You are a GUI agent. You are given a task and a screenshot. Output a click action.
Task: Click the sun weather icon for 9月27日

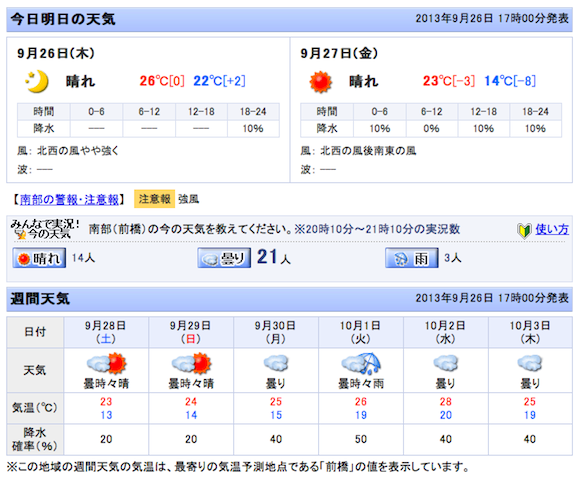[320, 81]
